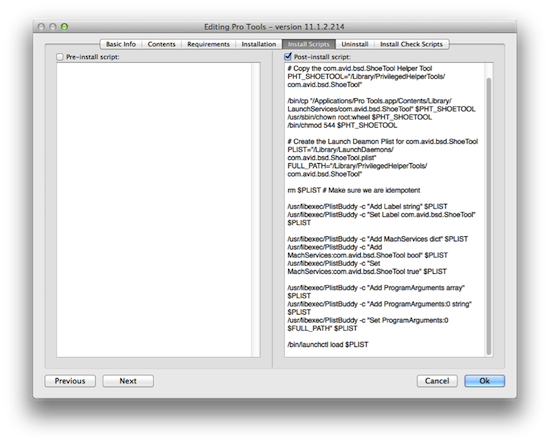The height and width of the screenshot is (444, 550).
Task: Select the Requirements tab
Action: pyautogui.click(x=208, y=44)
